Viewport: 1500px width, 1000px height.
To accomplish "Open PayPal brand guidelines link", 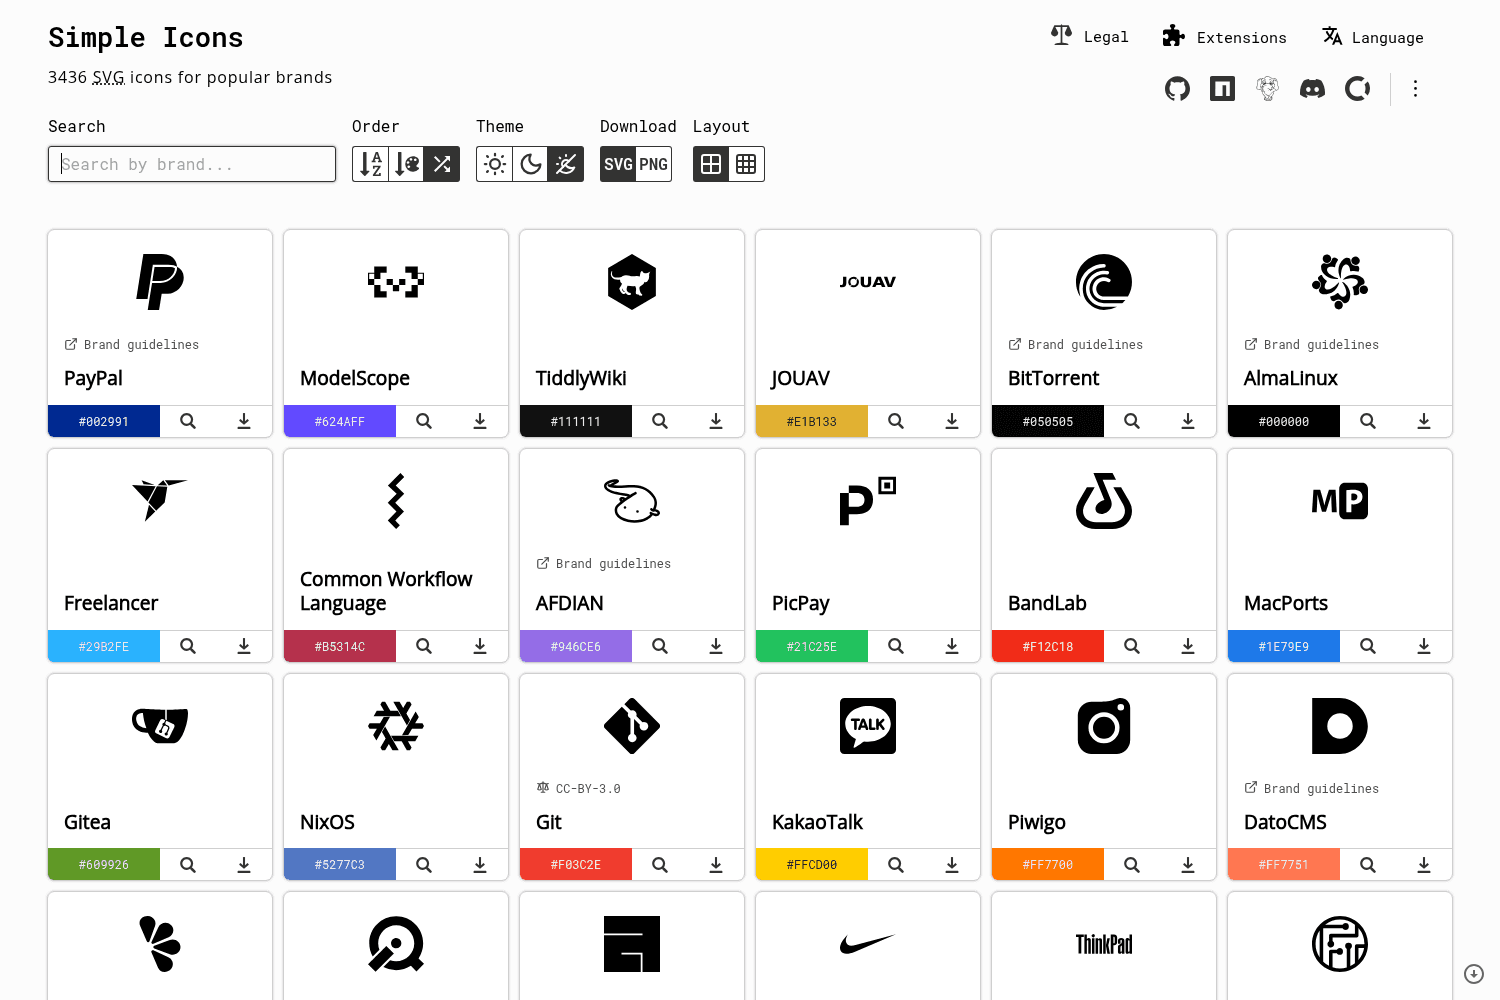I will (132, 344).
